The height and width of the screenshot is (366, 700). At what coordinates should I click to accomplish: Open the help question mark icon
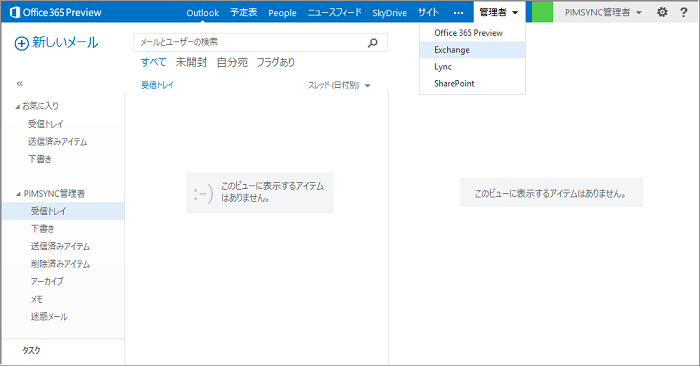click(683, 12)
